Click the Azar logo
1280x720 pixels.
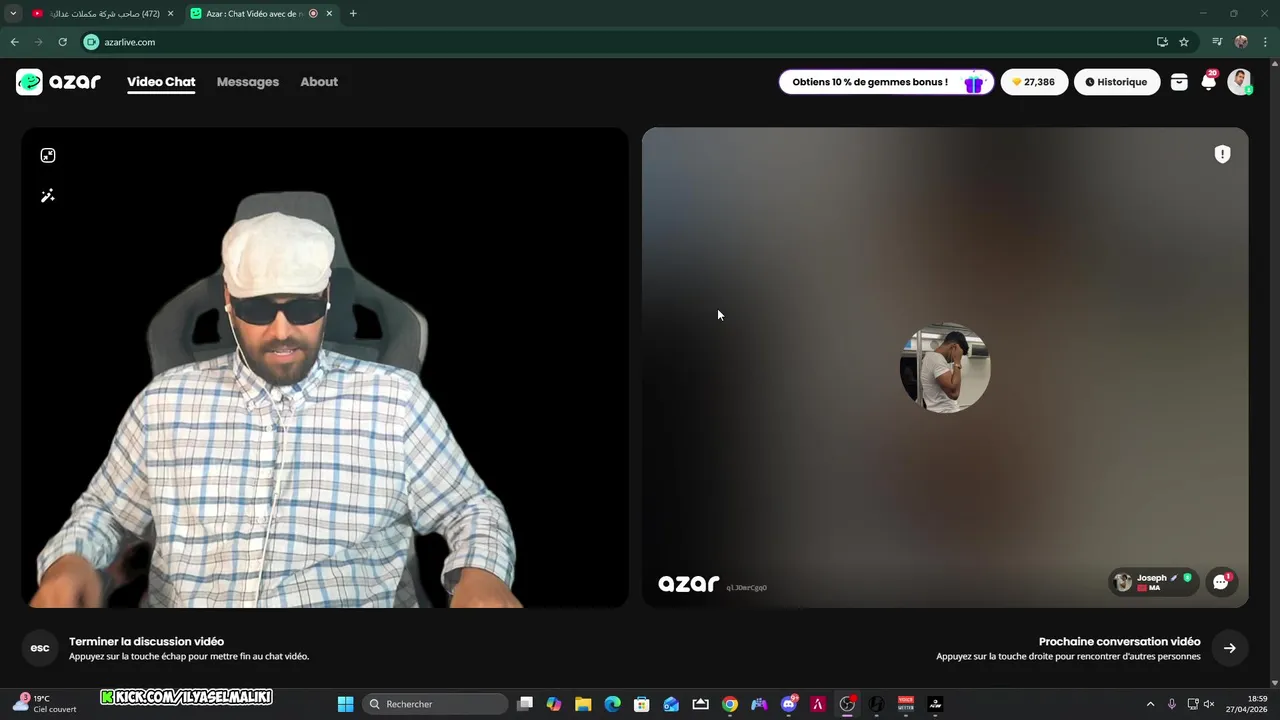tap(58, 82)
